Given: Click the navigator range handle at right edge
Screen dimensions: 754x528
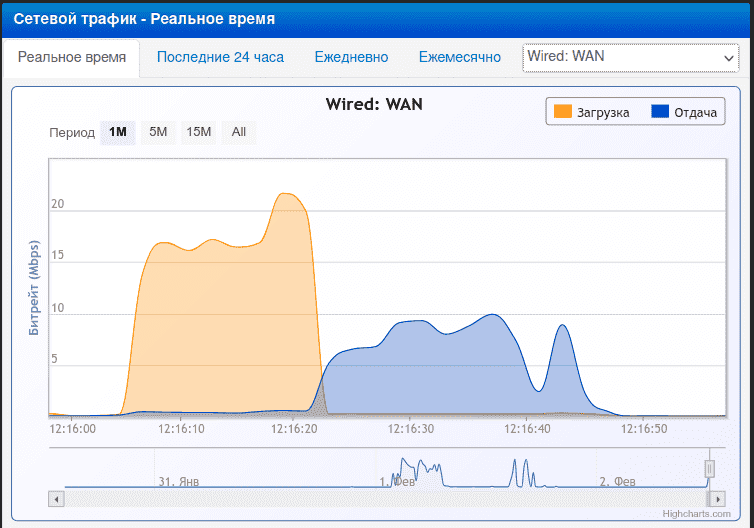Looking at the screenshot, I should coord(709,468).
